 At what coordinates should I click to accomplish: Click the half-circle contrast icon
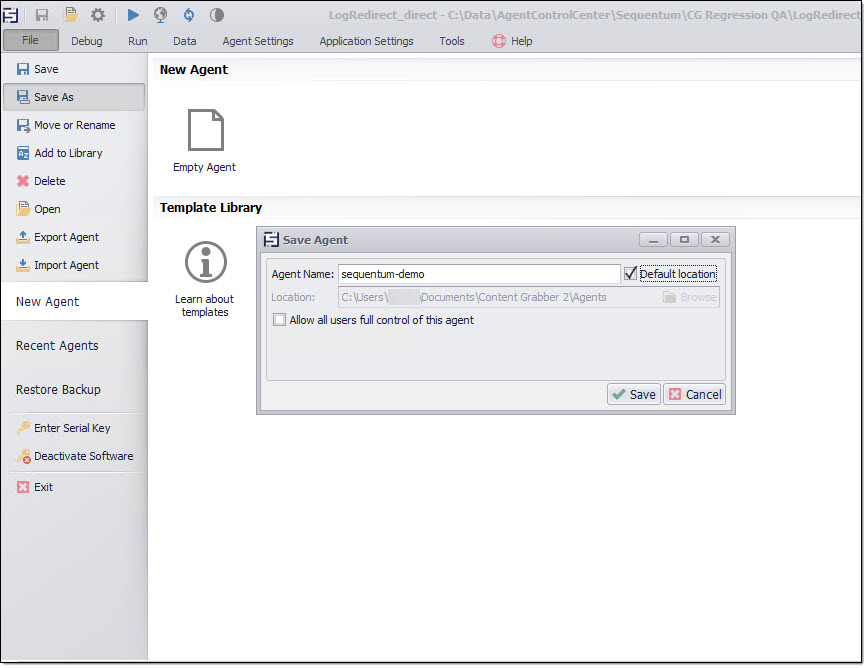(216, 15)
